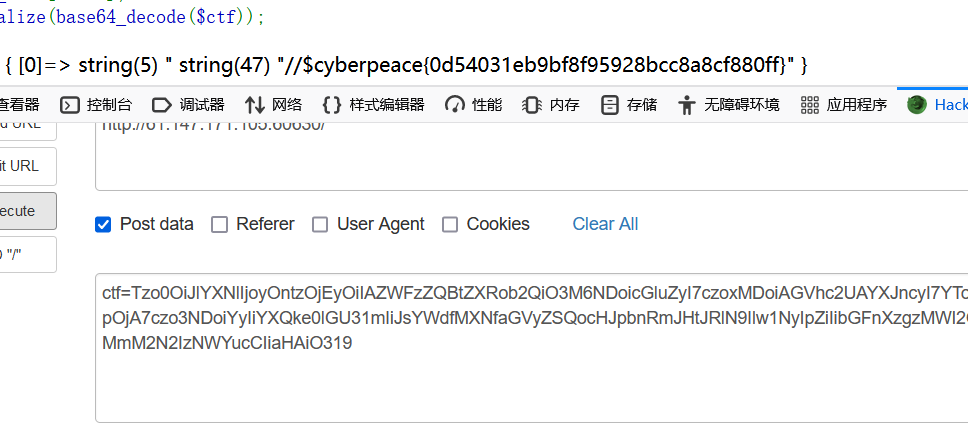This screenshot has height=428, width=968.
Task: Click the 存储 storage icon
Action: [x=609, y=105]
